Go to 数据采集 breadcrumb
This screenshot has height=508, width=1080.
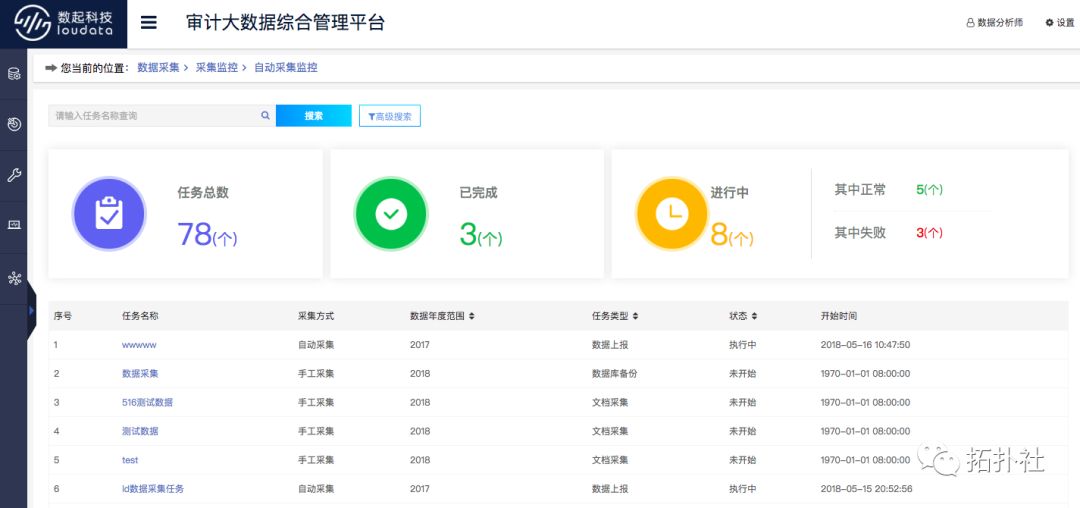pos(158,68)
